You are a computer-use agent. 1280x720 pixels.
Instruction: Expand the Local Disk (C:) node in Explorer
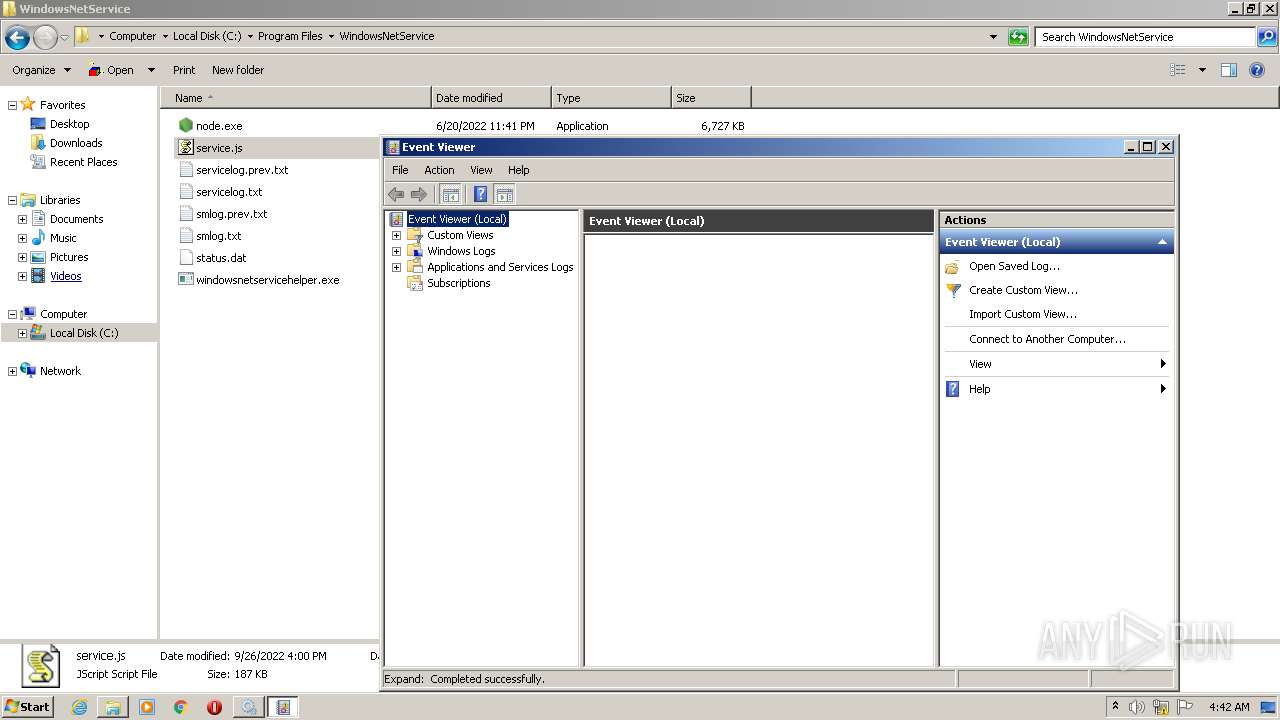[22, 333]
